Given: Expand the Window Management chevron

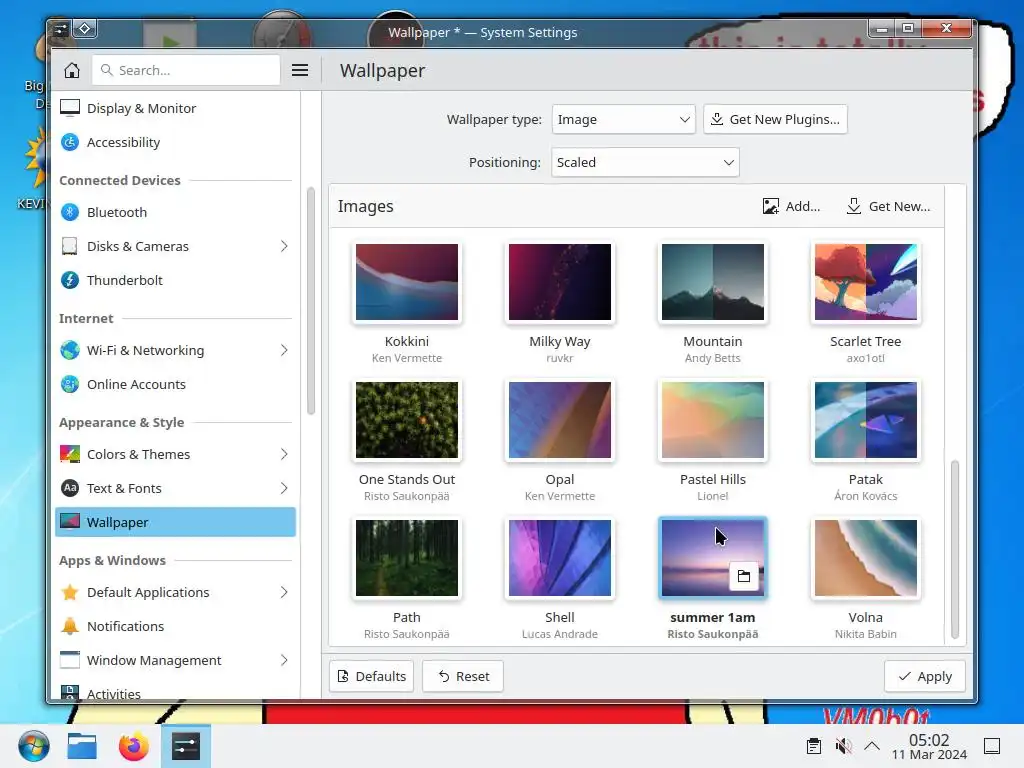Looking at the screenshot, I should 284,660.
